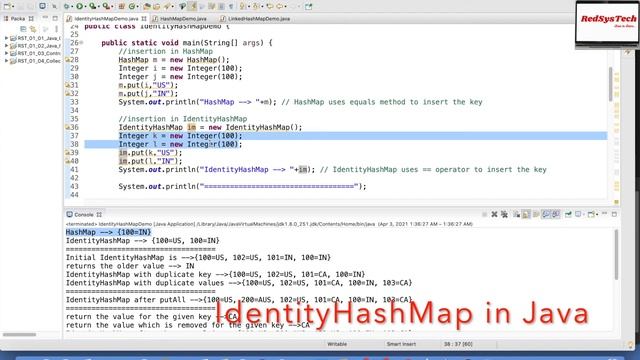The height and width of the screenshot is (360, 640).
Task: Click the Clear Console icon
Action: pyautogui.click(x=517, y=214)
